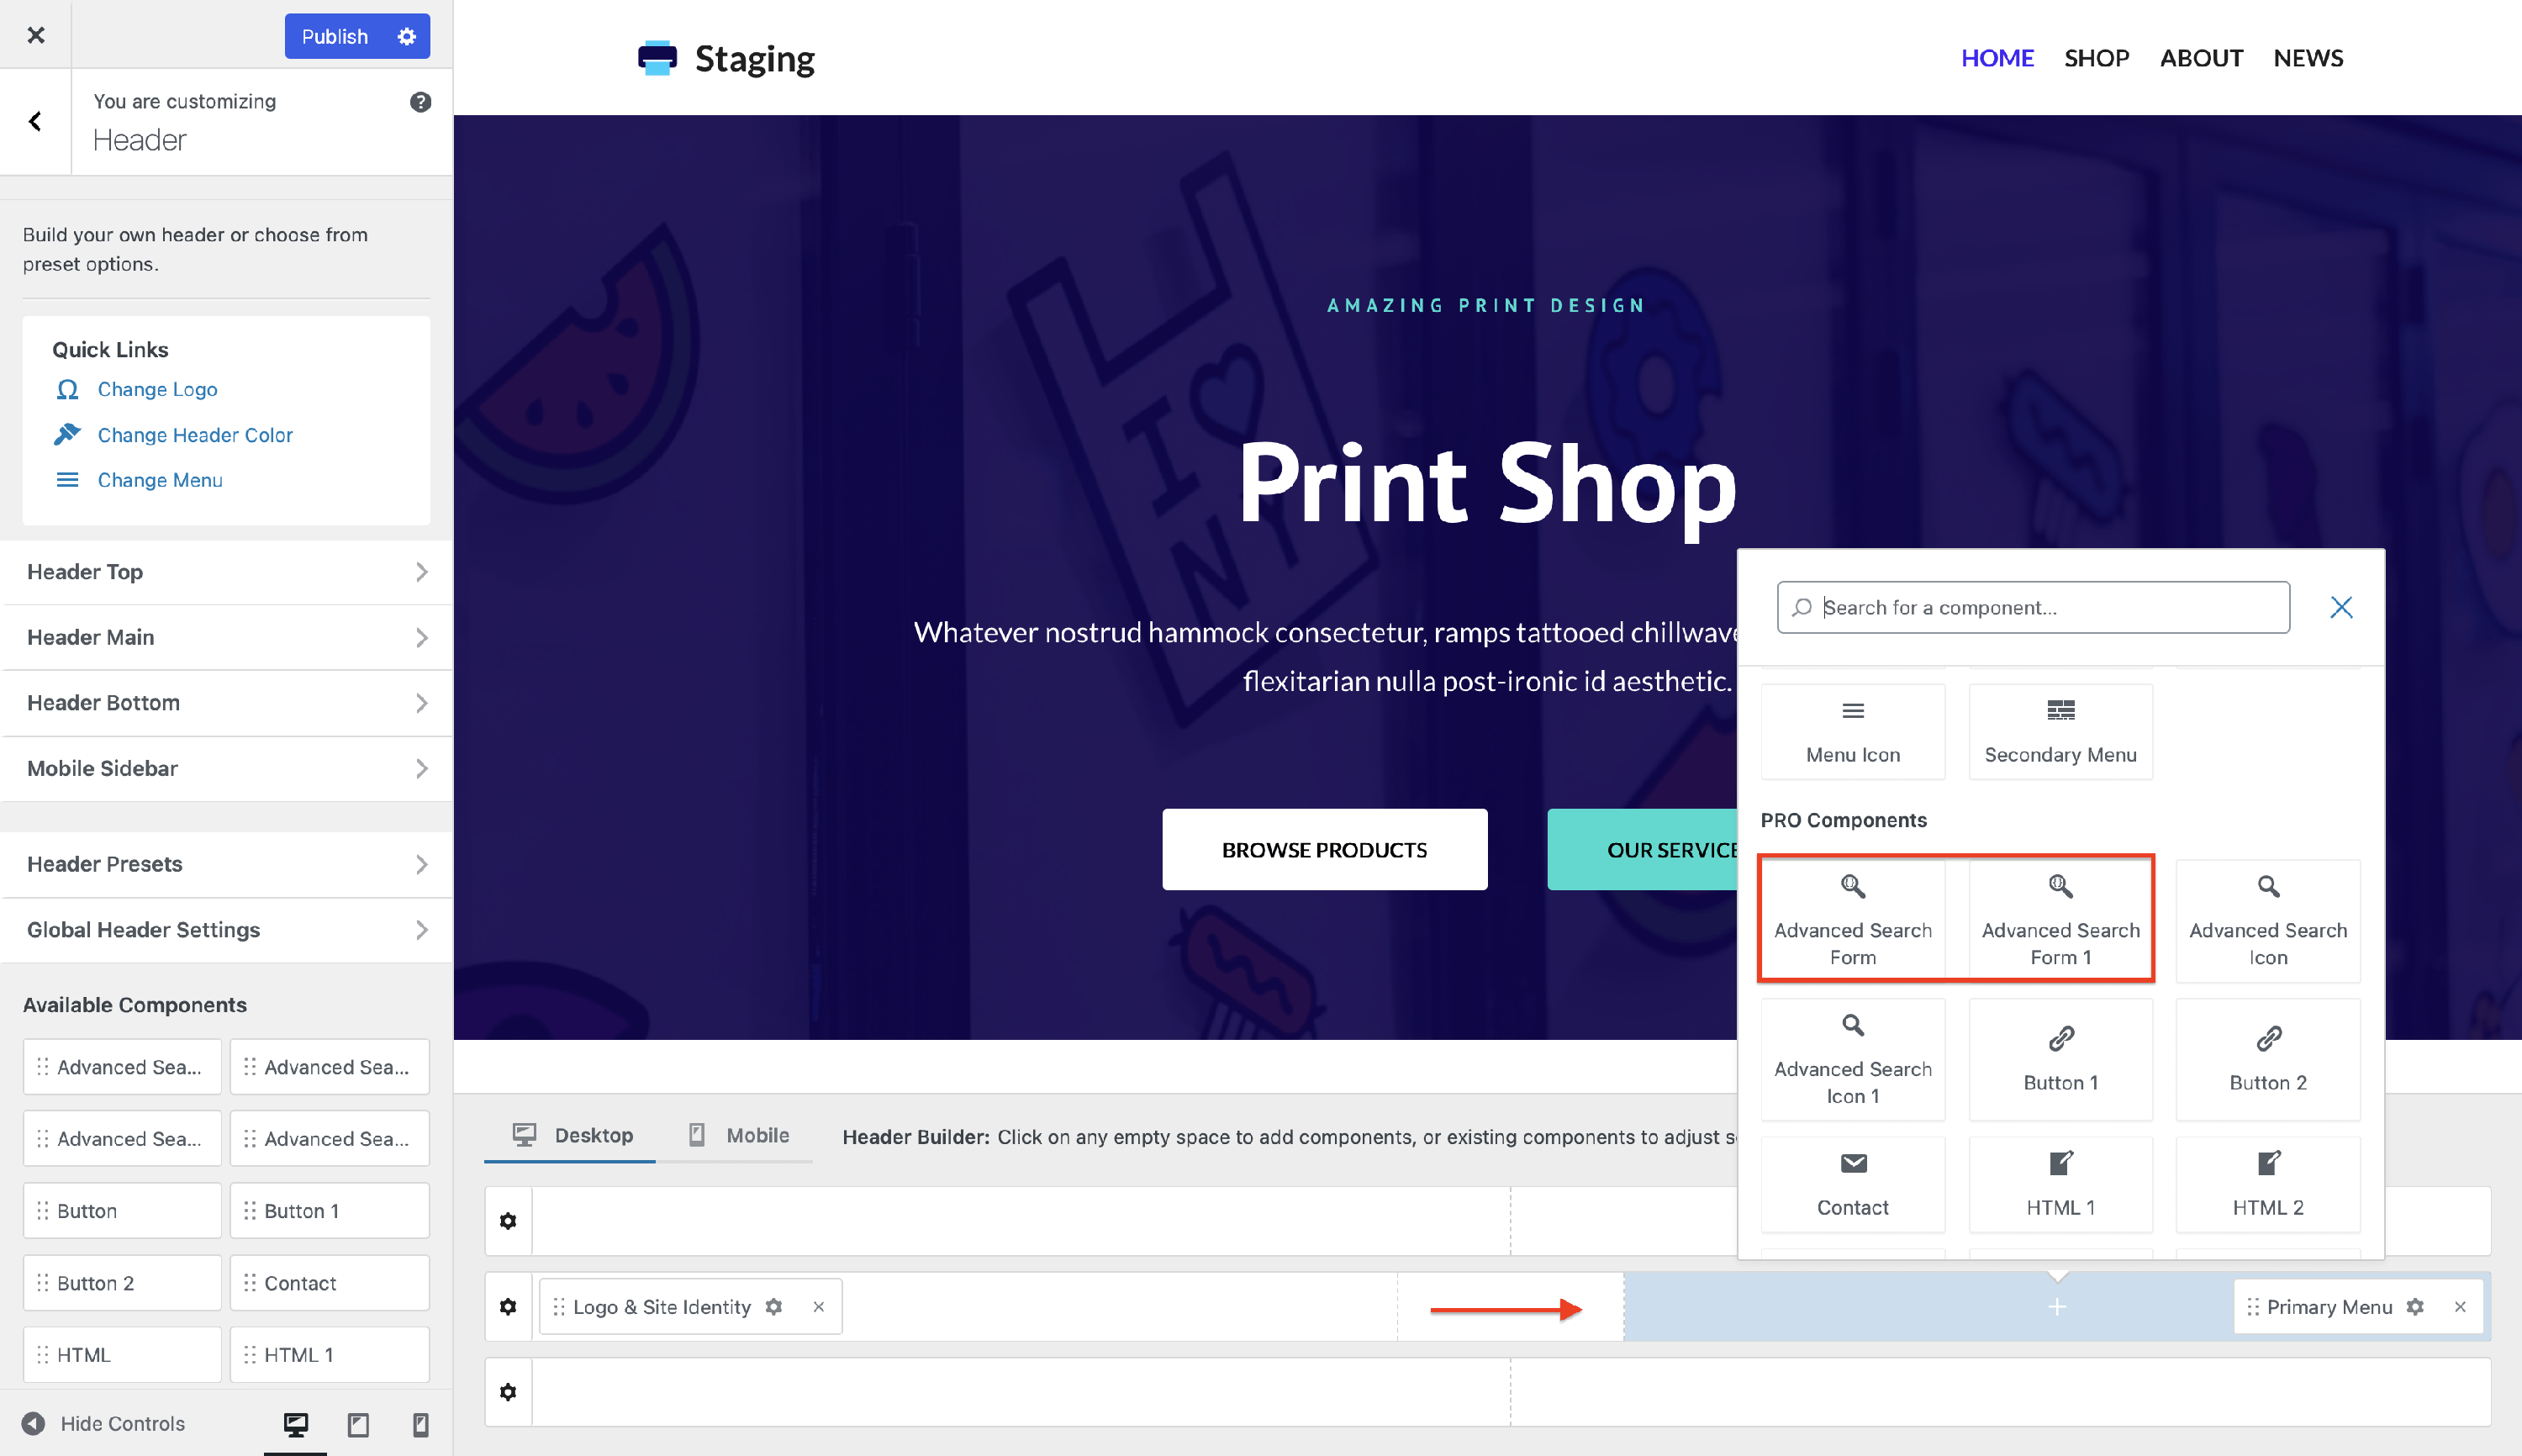2522x1456 pixels.
Task: Switch preview to mobile phone device view
Action: click(420, 1424)
